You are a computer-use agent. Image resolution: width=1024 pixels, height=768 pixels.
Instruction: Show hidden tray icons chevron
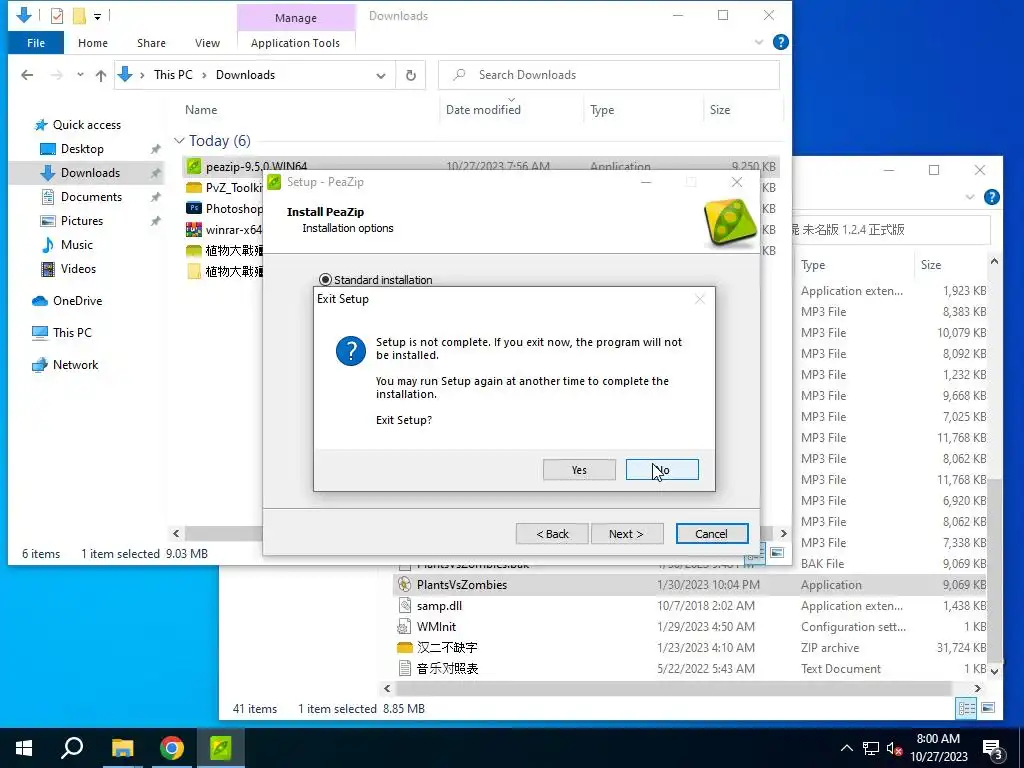coord(846,748)
